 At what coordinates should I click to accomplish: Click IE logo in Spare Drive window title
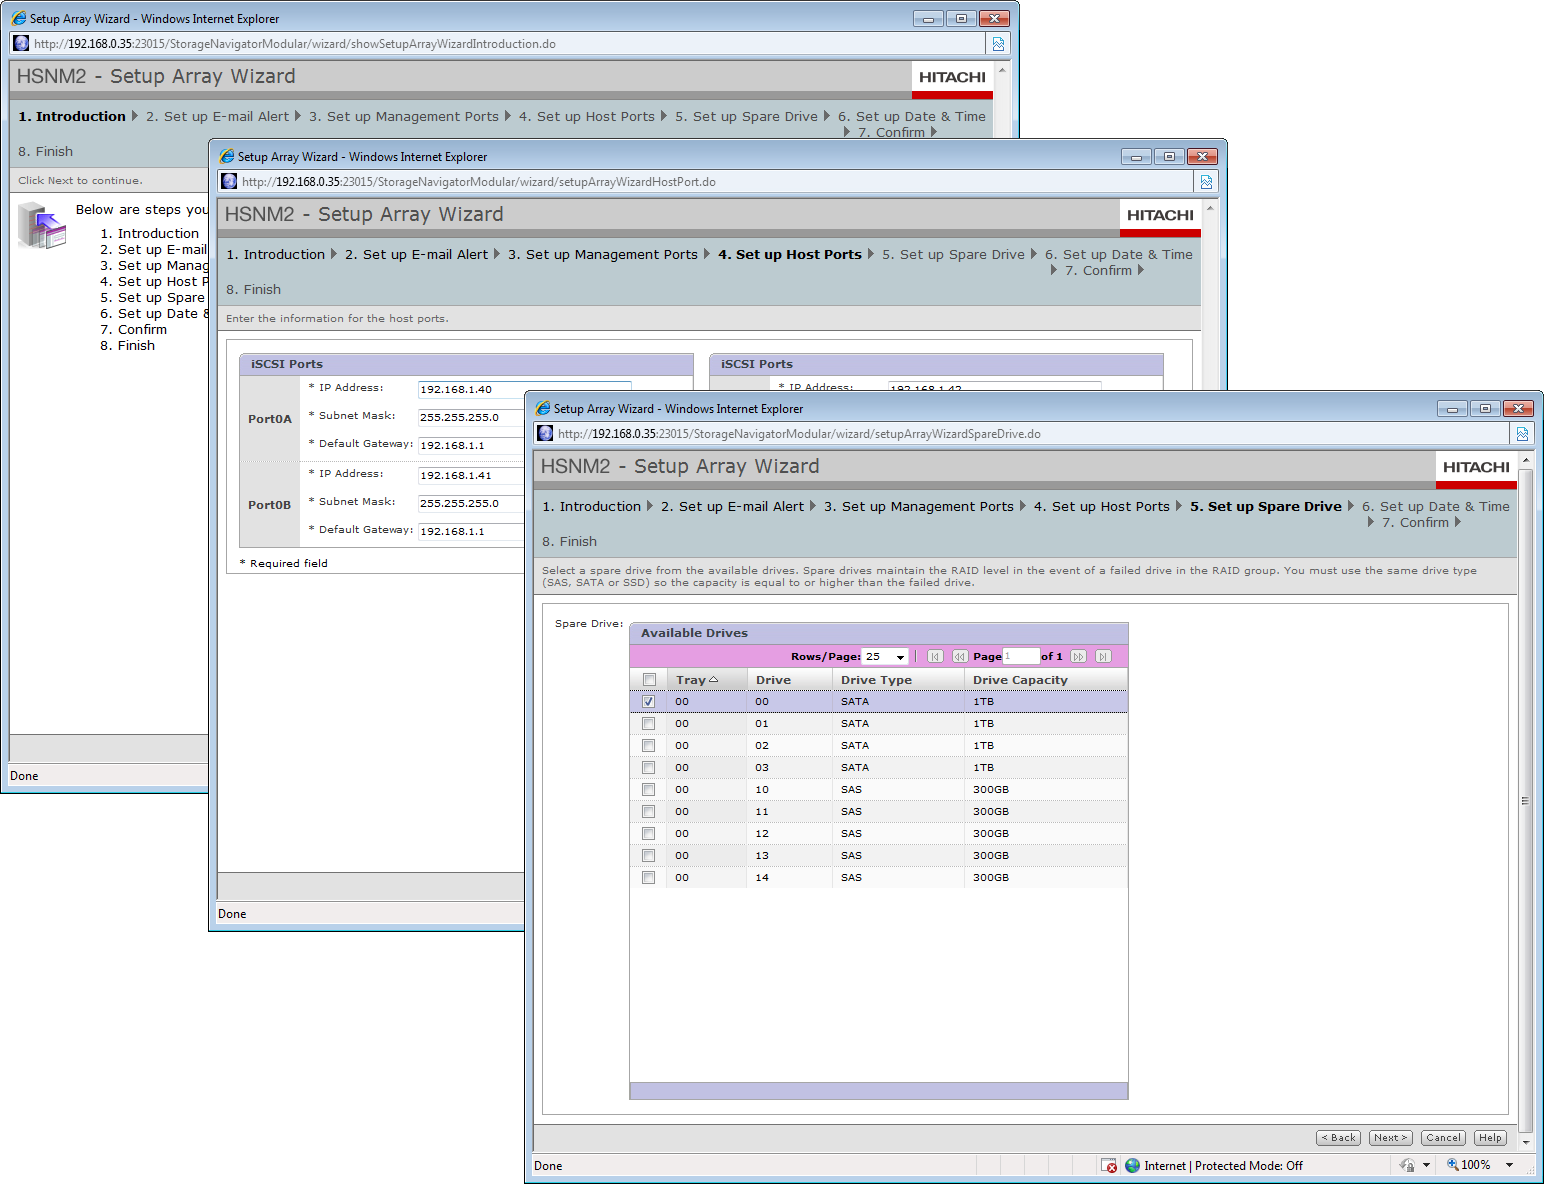(543, 408)
